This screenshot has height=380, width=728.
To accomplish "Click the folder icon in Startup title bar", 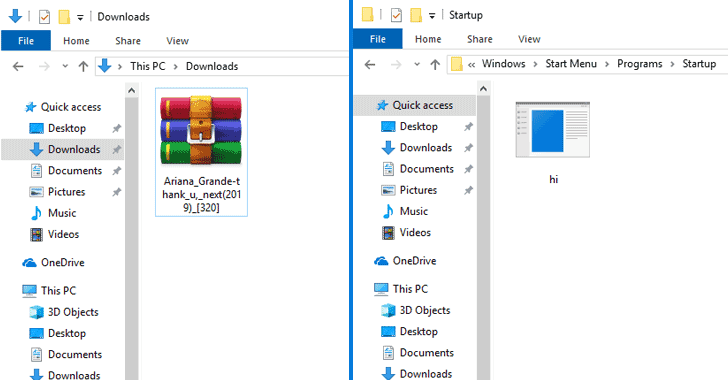I will point(367,14).
